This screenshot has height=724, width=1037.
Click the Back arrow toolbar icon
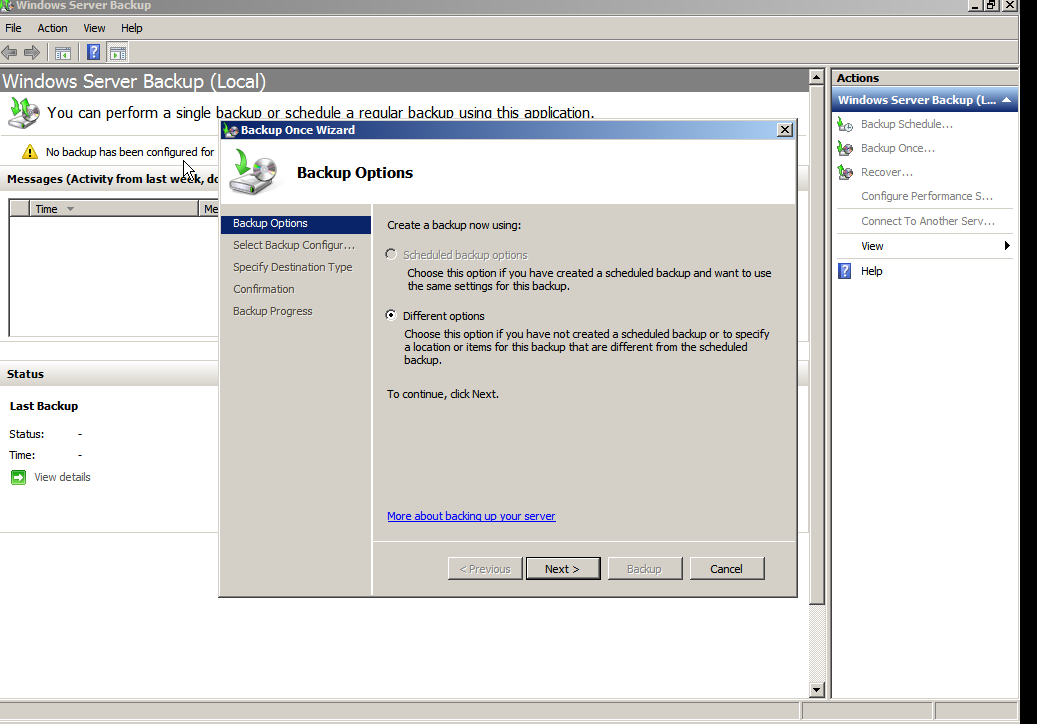pyautogui.click(x=10, y=52)
